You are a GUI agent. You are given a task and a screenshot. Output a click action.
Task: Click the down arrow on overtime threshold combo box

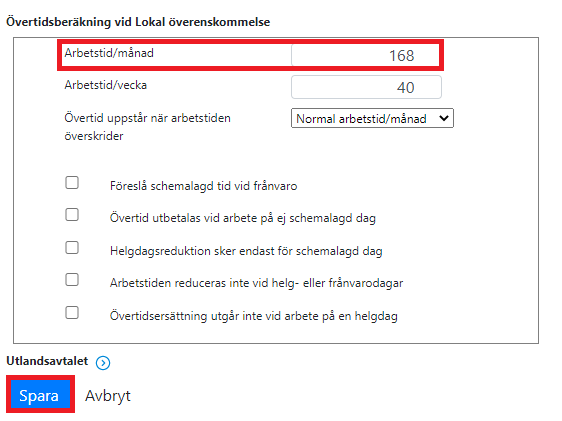pyautogui.click(x=444, y=118)
